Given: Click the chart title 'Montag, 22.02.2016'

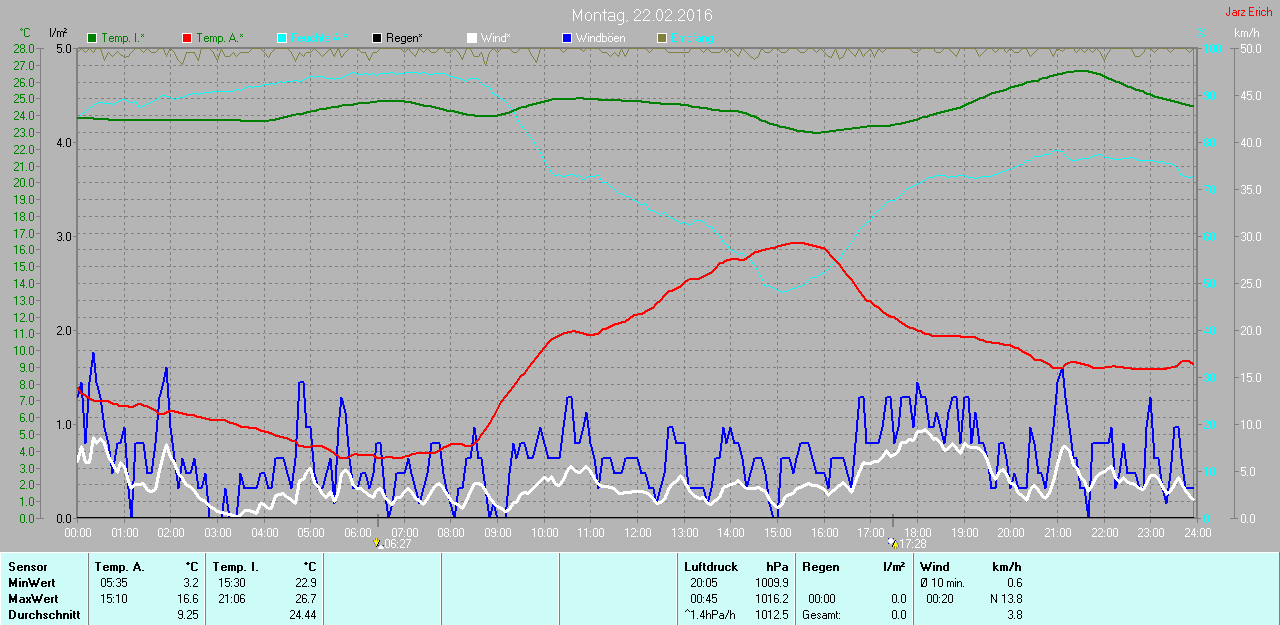Looking at the screenshot, I should click(x=642, y=15).
